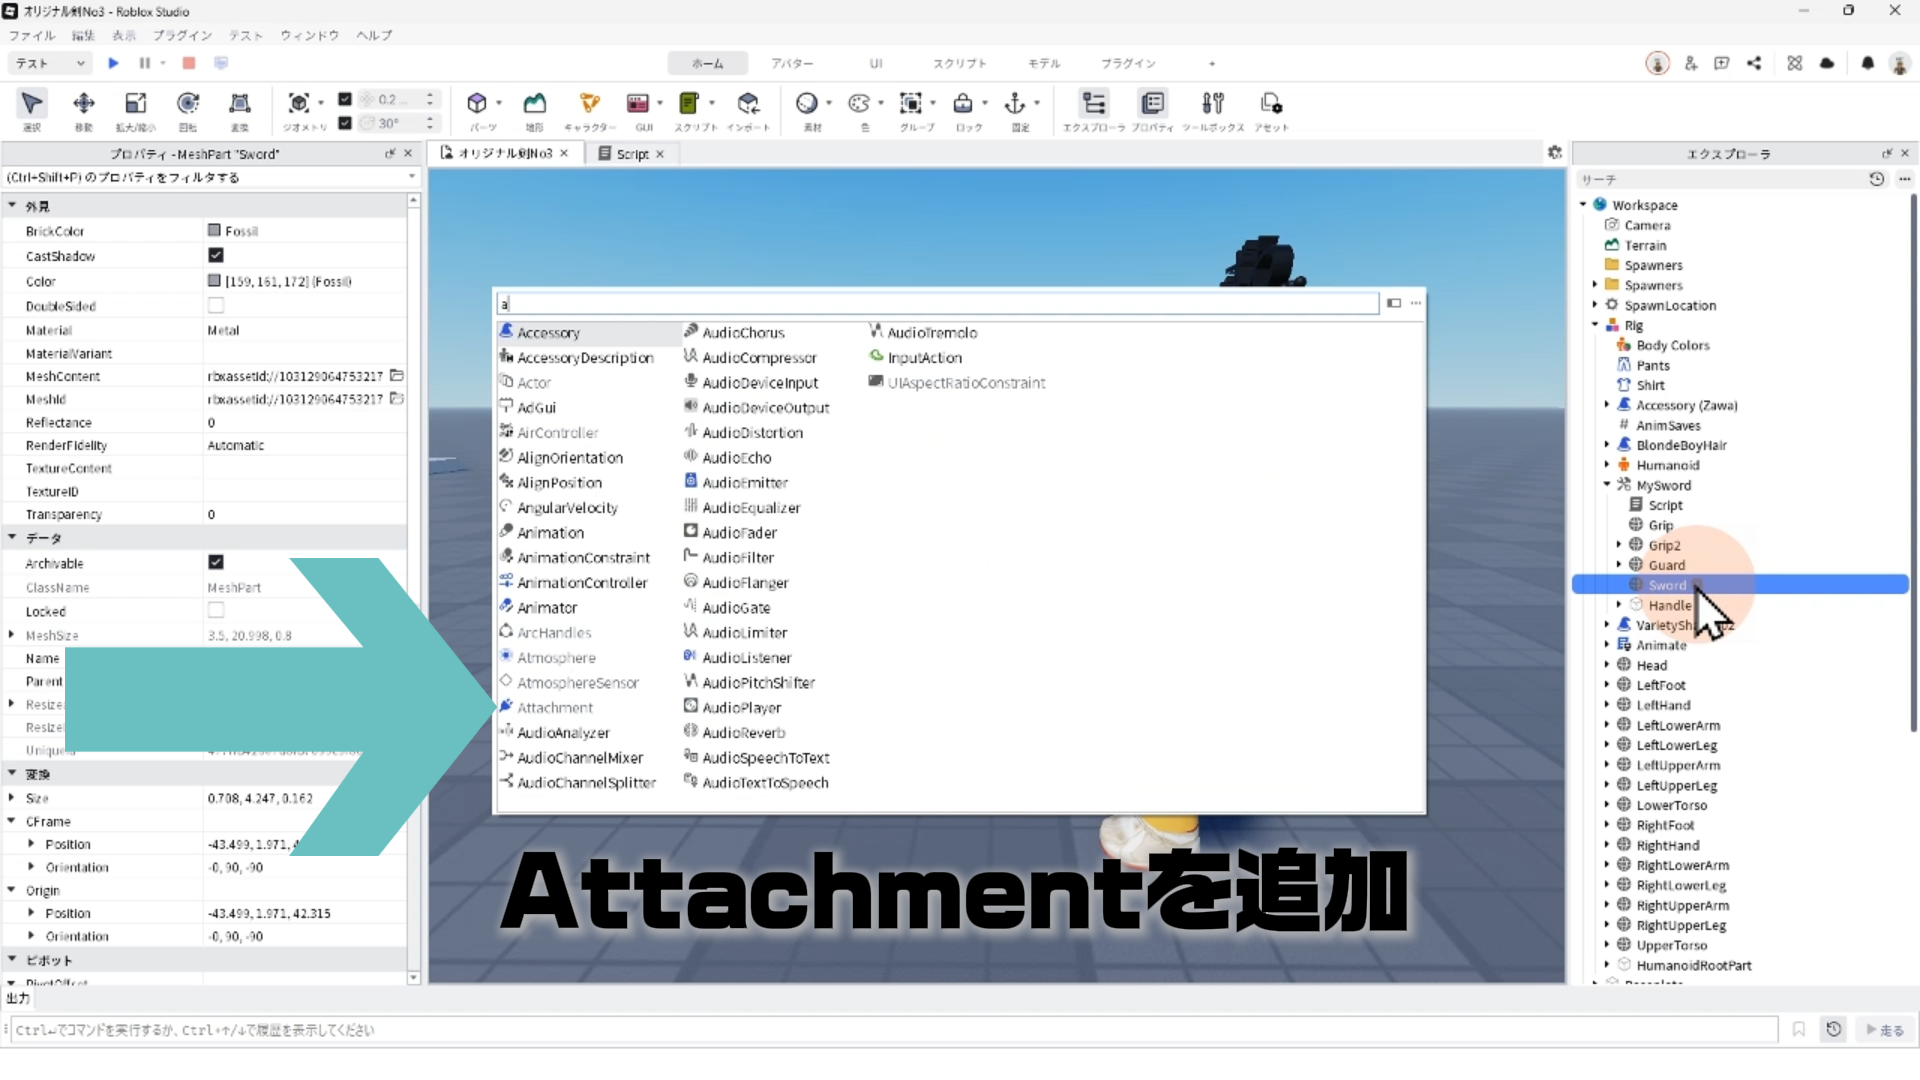Select the Rotate tool icon
This screenshot has height=1080, width=1920.
(188, 103)
